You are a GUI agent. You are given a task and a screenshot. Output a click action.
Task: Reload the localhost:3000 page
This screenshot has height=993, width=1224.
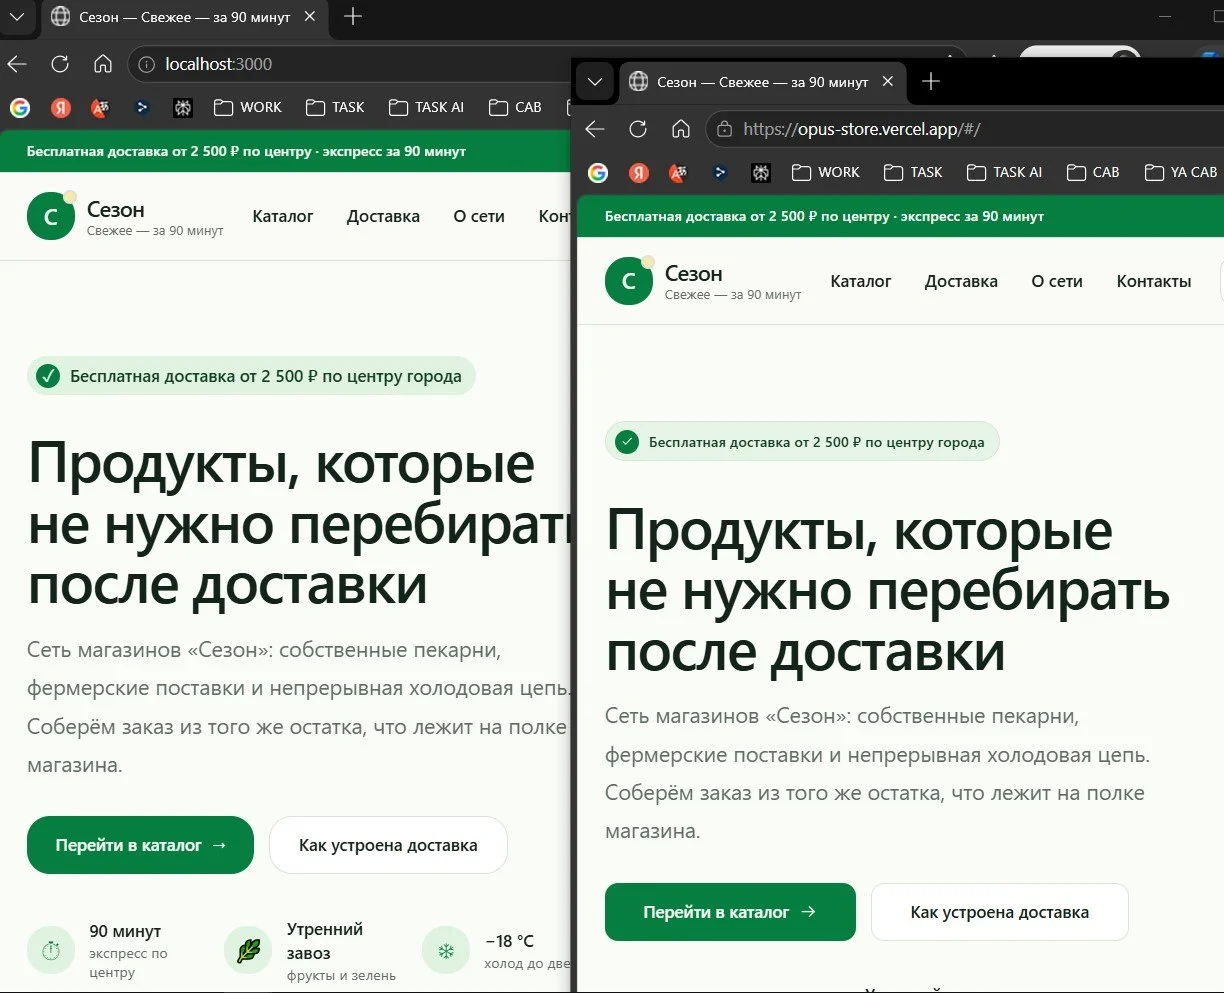(x=60, y=64)
